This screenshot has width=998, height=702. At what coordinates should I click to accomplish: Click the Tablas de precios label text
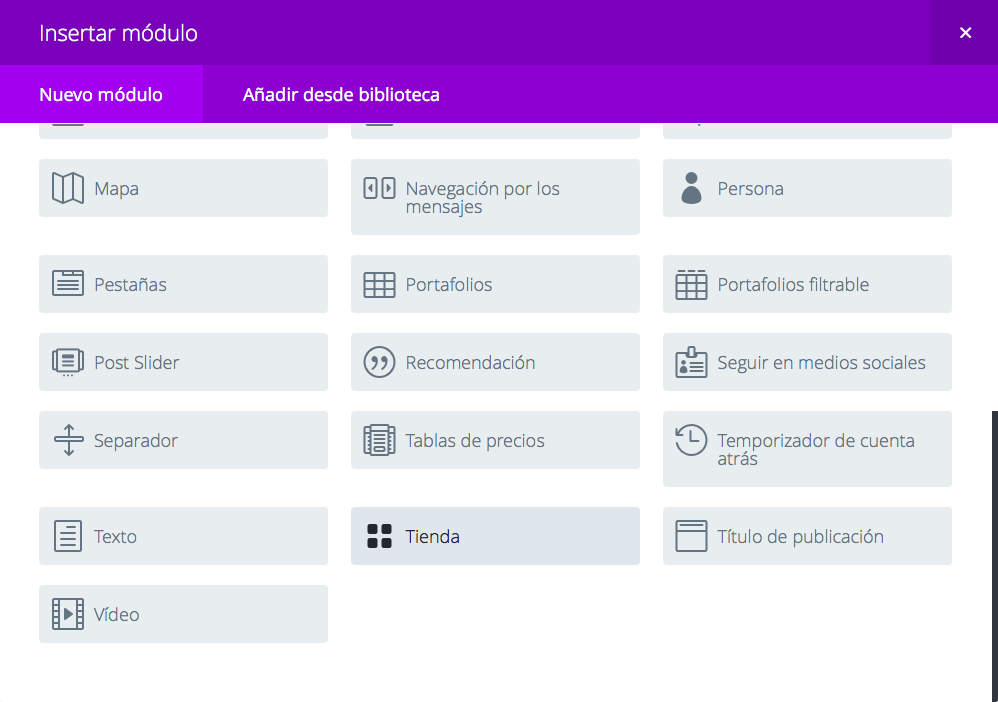(x=475, y=440)
